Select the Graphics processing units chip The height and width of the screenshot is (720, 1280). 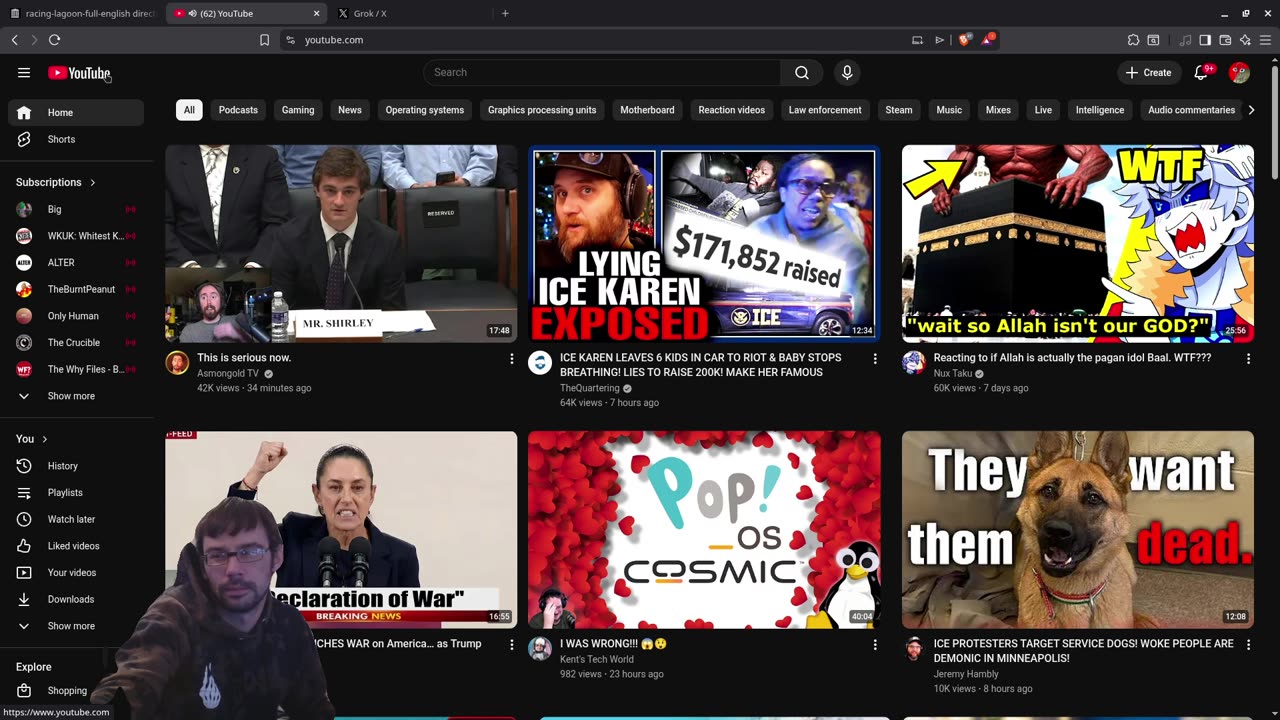[x=542, y=110]
